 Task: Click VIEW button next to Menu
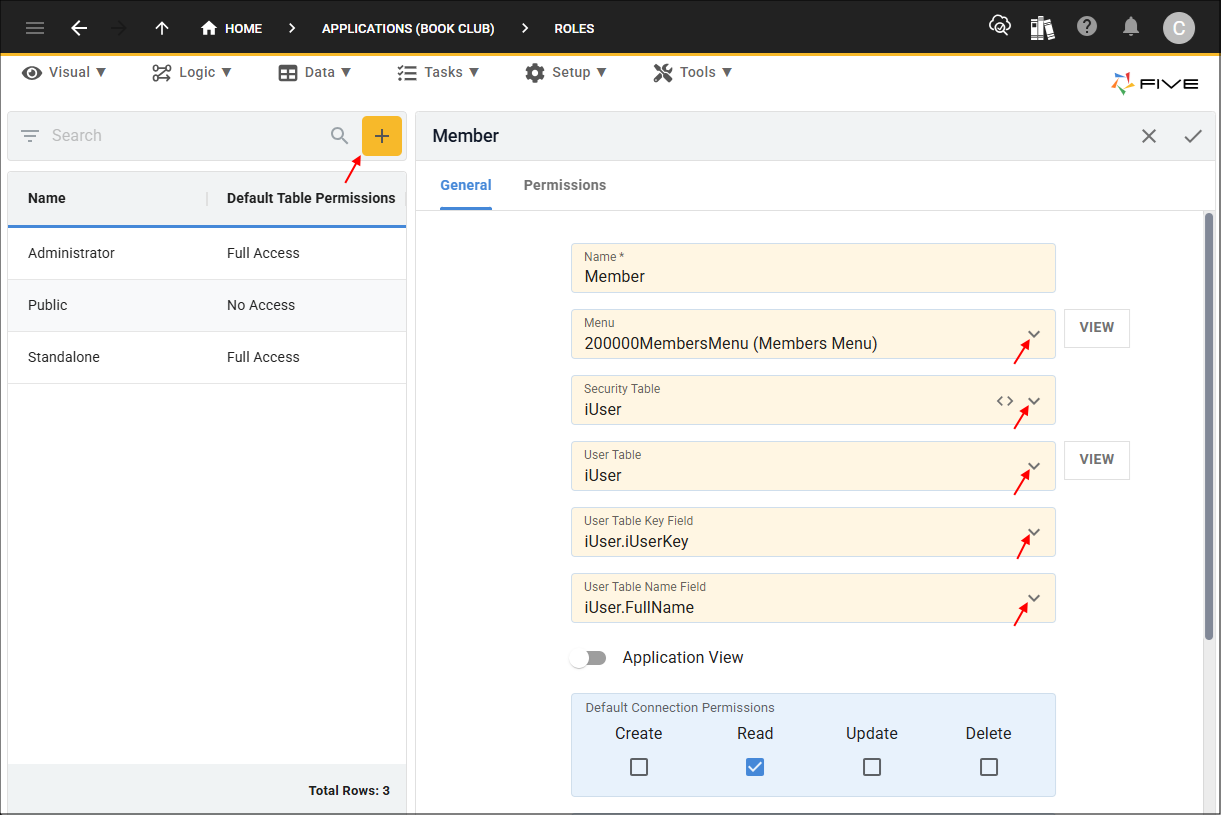pyautogui.click(x=1097, y=328)
